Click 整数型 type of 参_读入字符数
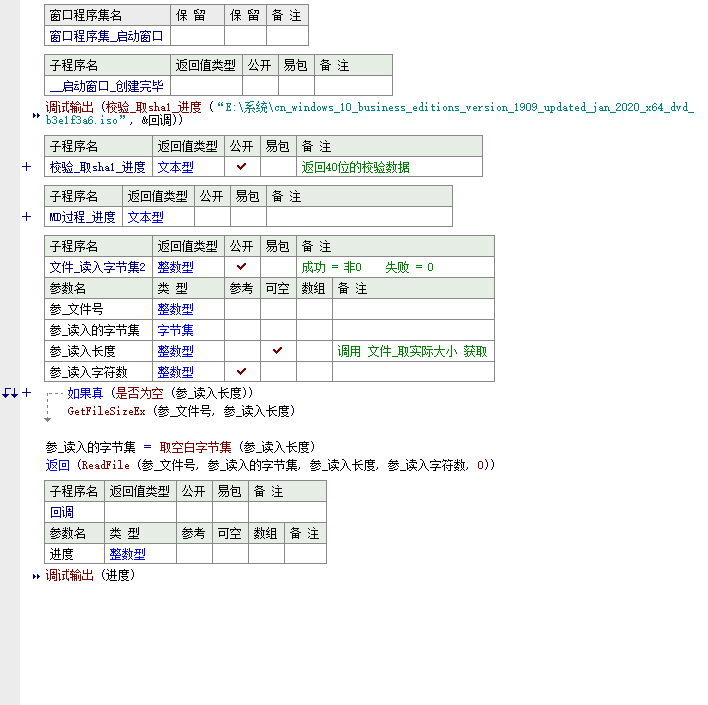 click(x=176, y=372)
